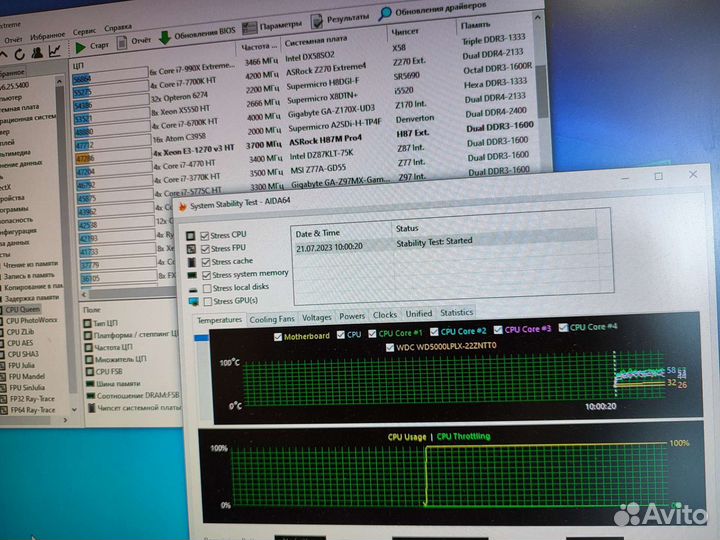Open the Statistics tab
Screen dimensions: 720x540
pos(456,312)
